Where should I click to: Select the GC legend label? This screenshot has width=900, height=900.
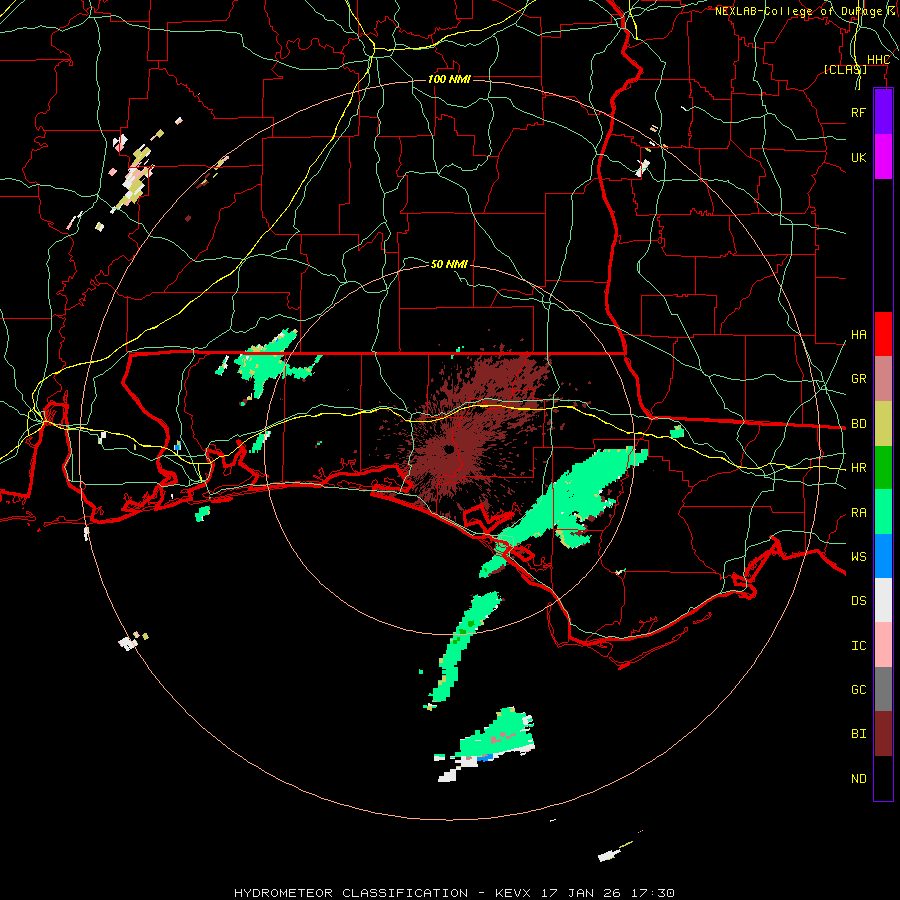coord(858,690)
